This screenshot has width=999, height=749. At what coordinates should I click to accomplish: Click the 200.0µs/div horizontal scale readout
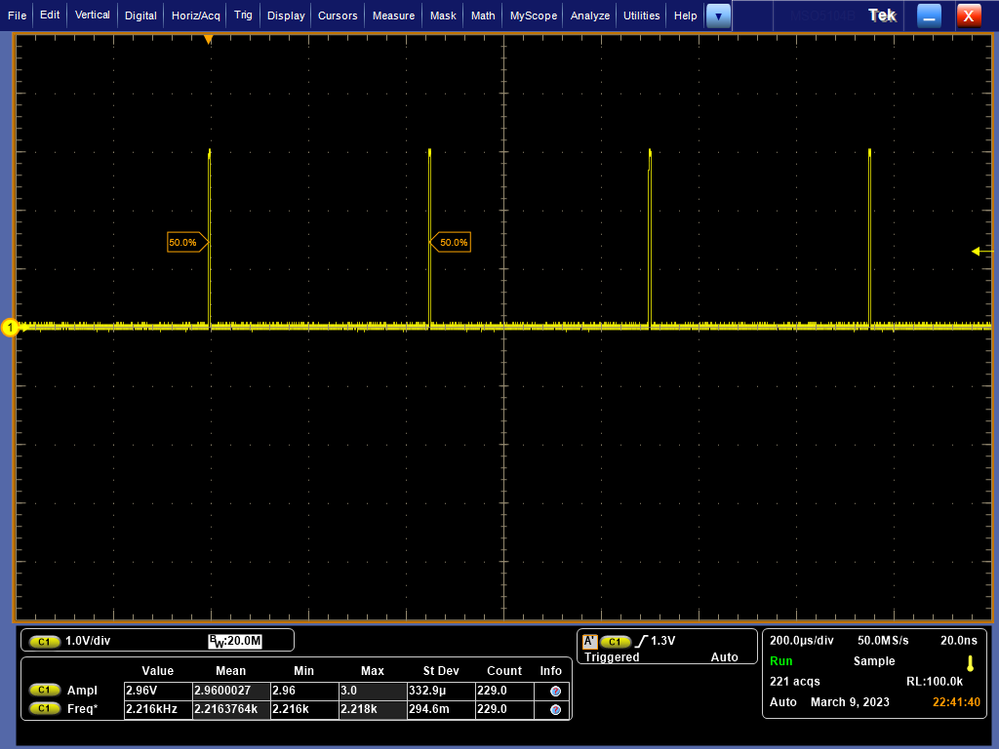click(x=802, y=640)
